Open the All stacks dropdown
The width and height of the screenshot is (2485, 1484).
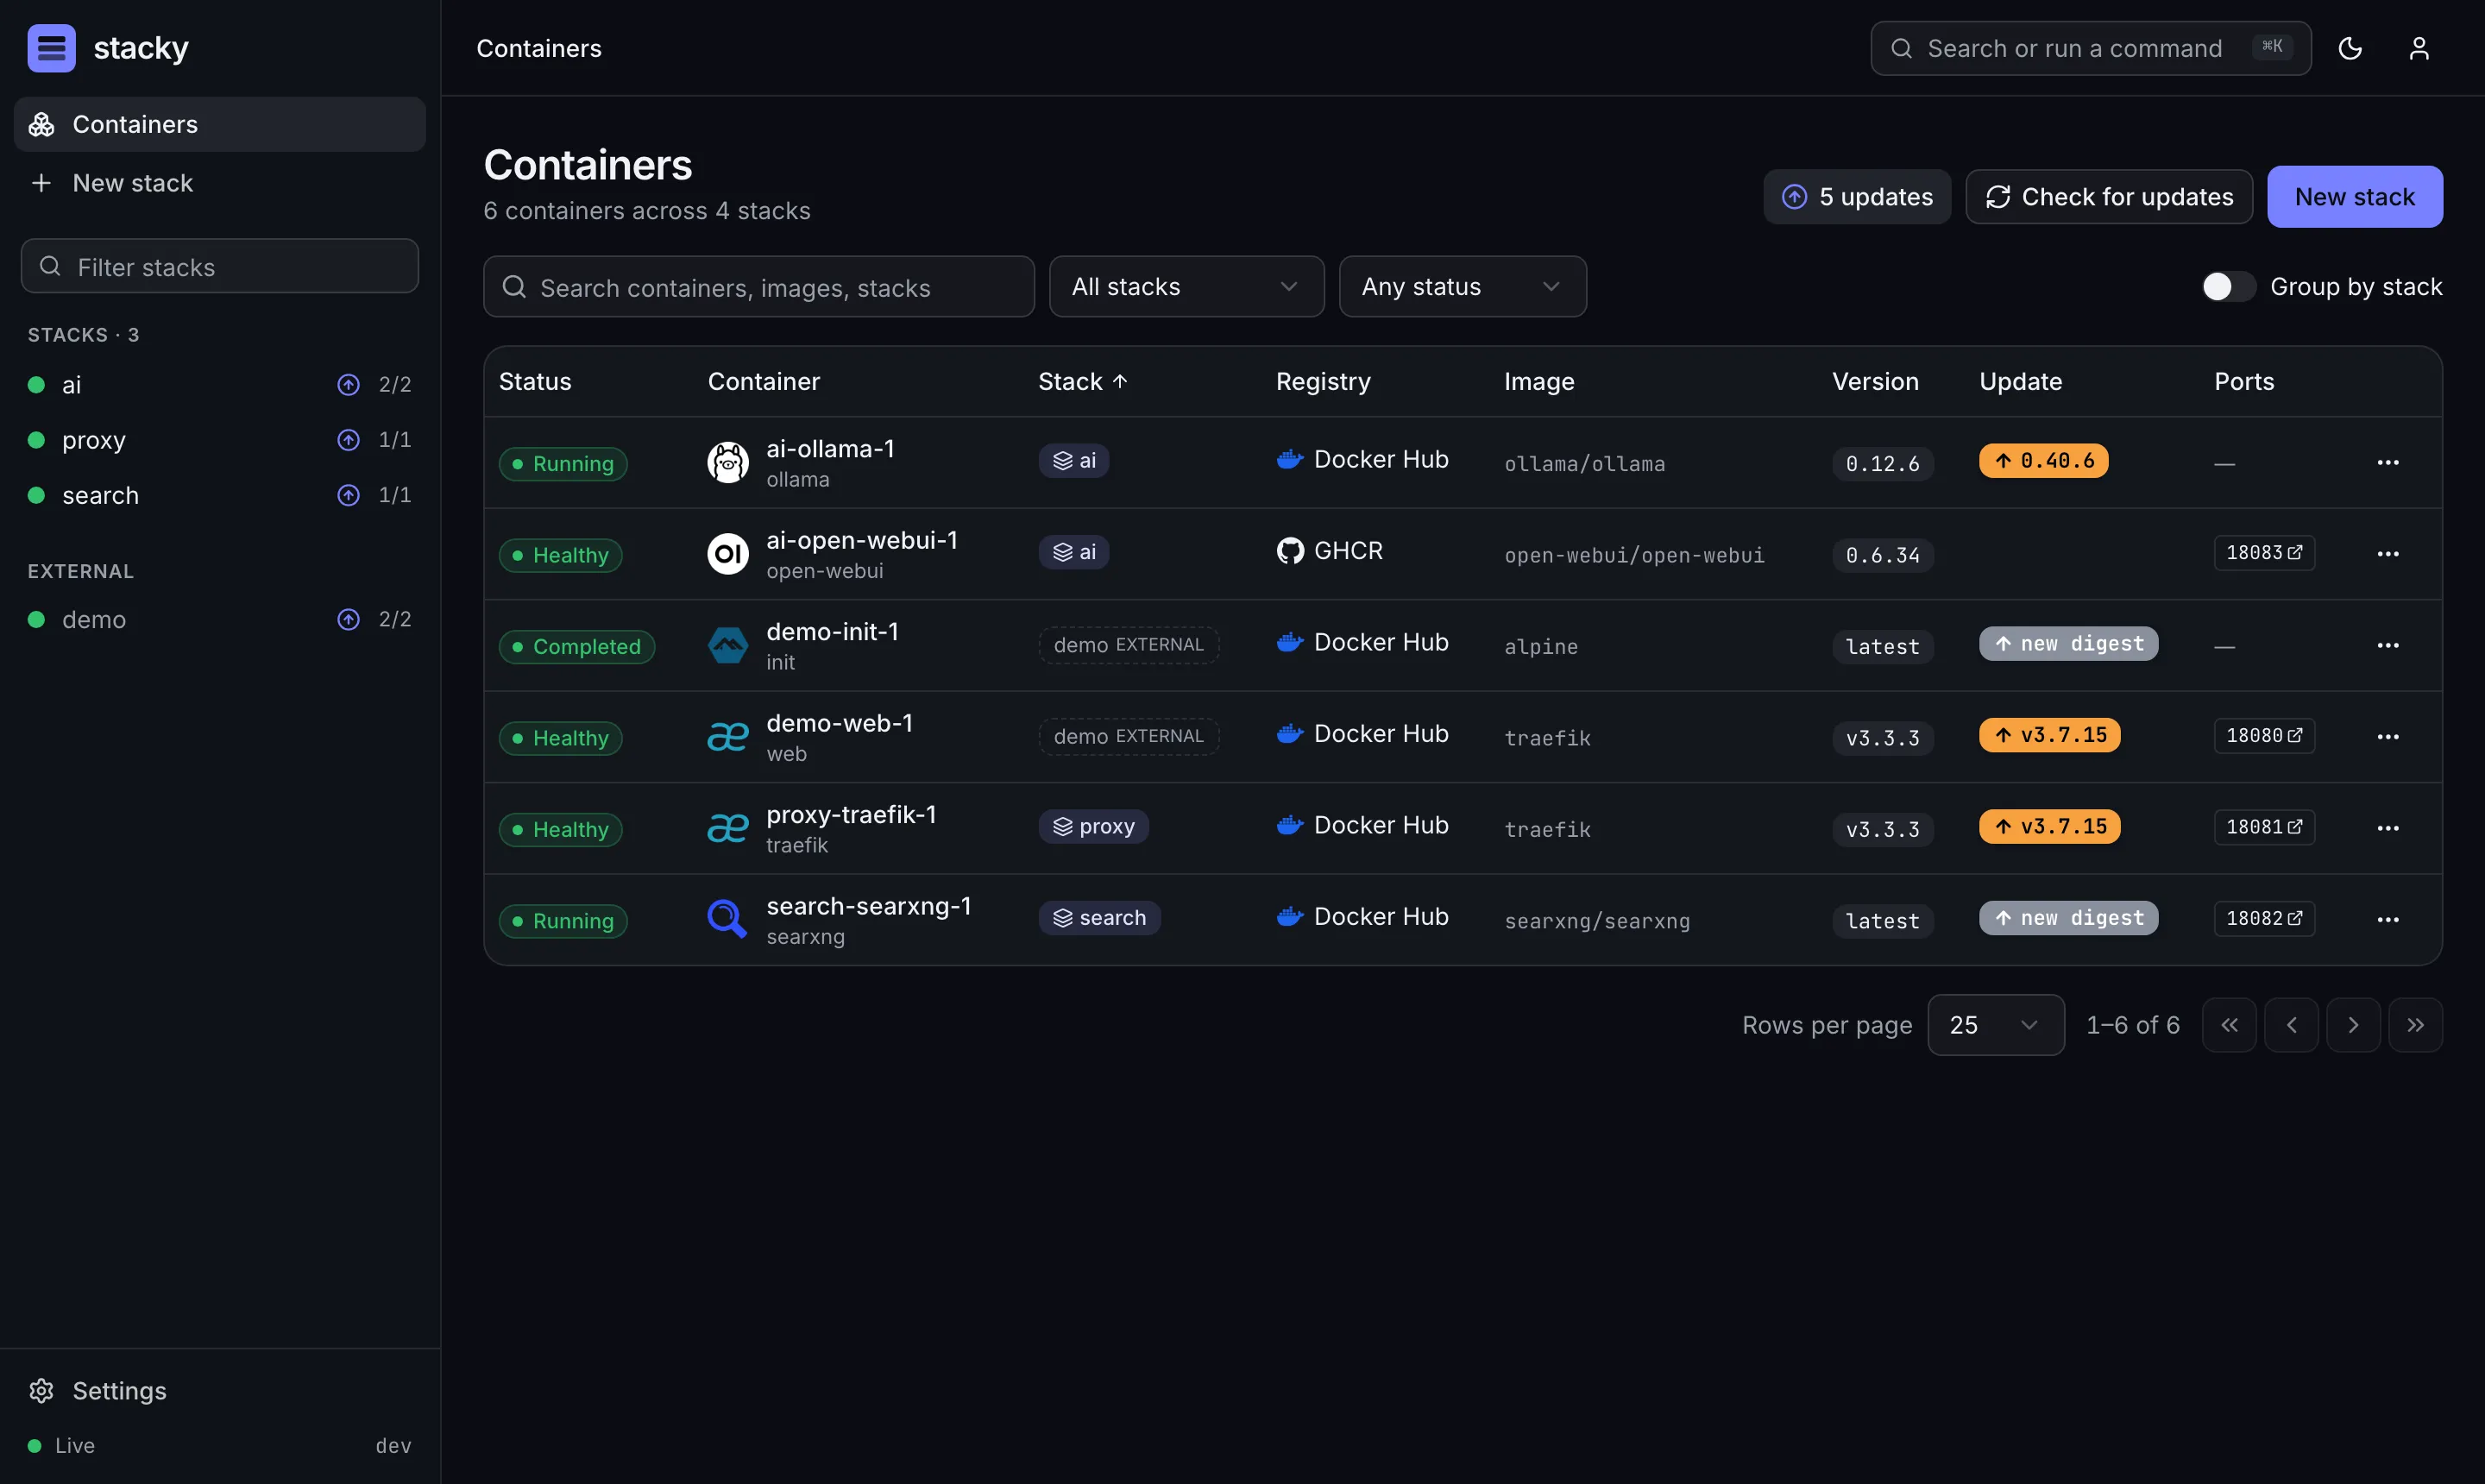1186,287
